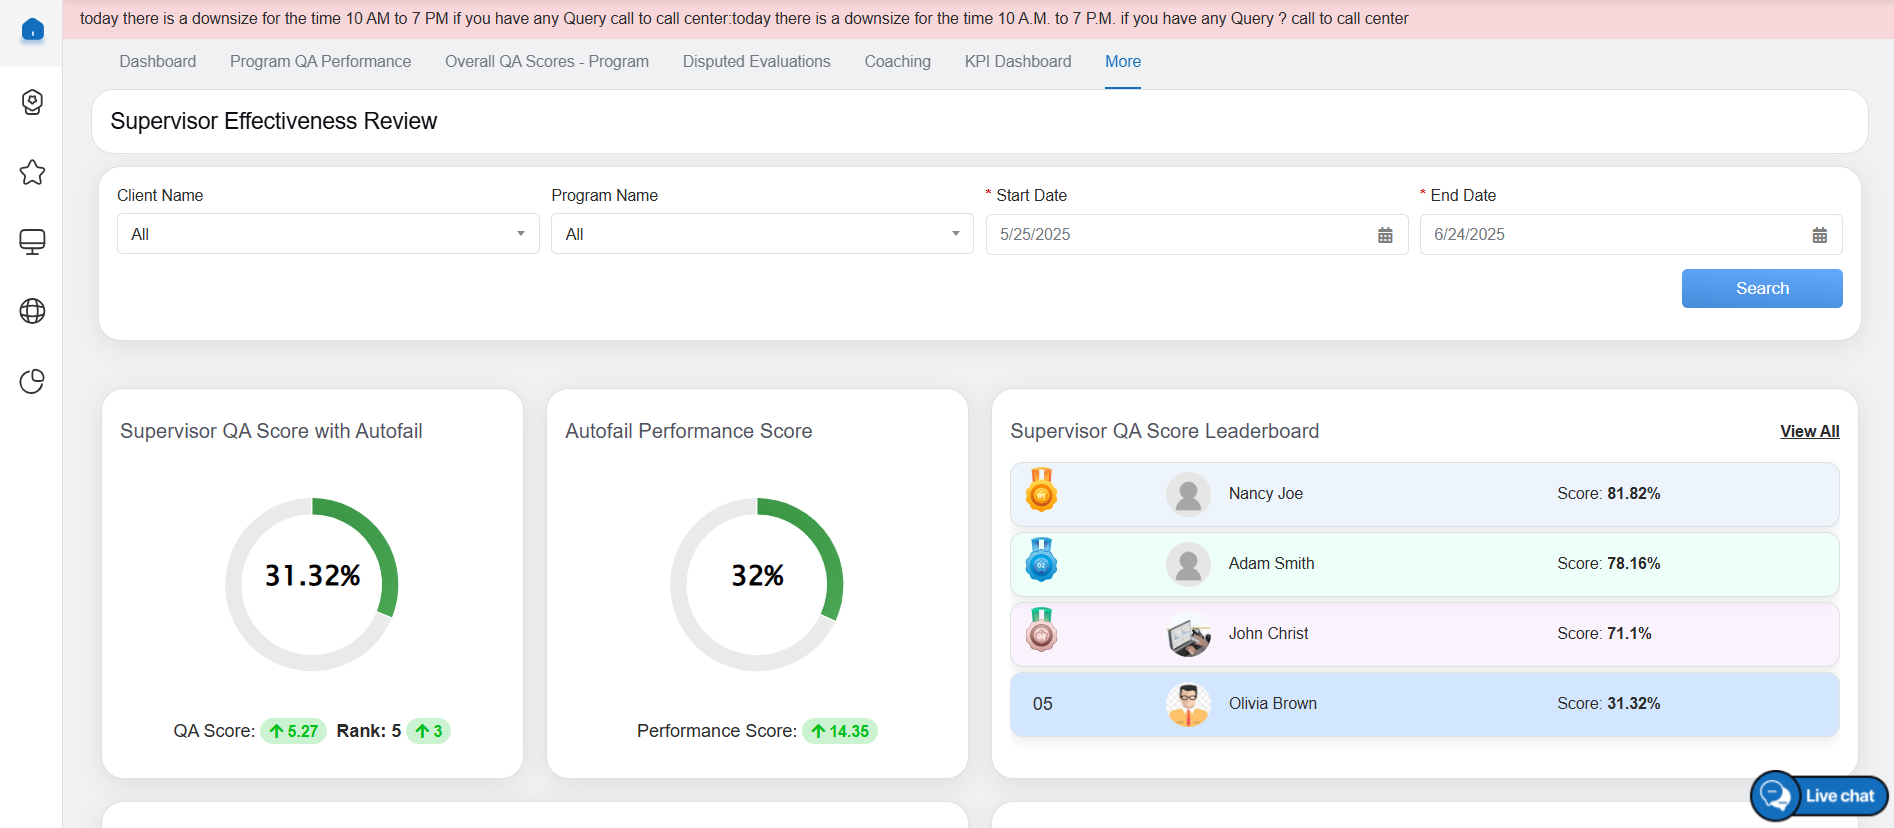Screen dimensions: 1894x828
Task: Open the Coaching tab
Action: [x=897, y=62]
